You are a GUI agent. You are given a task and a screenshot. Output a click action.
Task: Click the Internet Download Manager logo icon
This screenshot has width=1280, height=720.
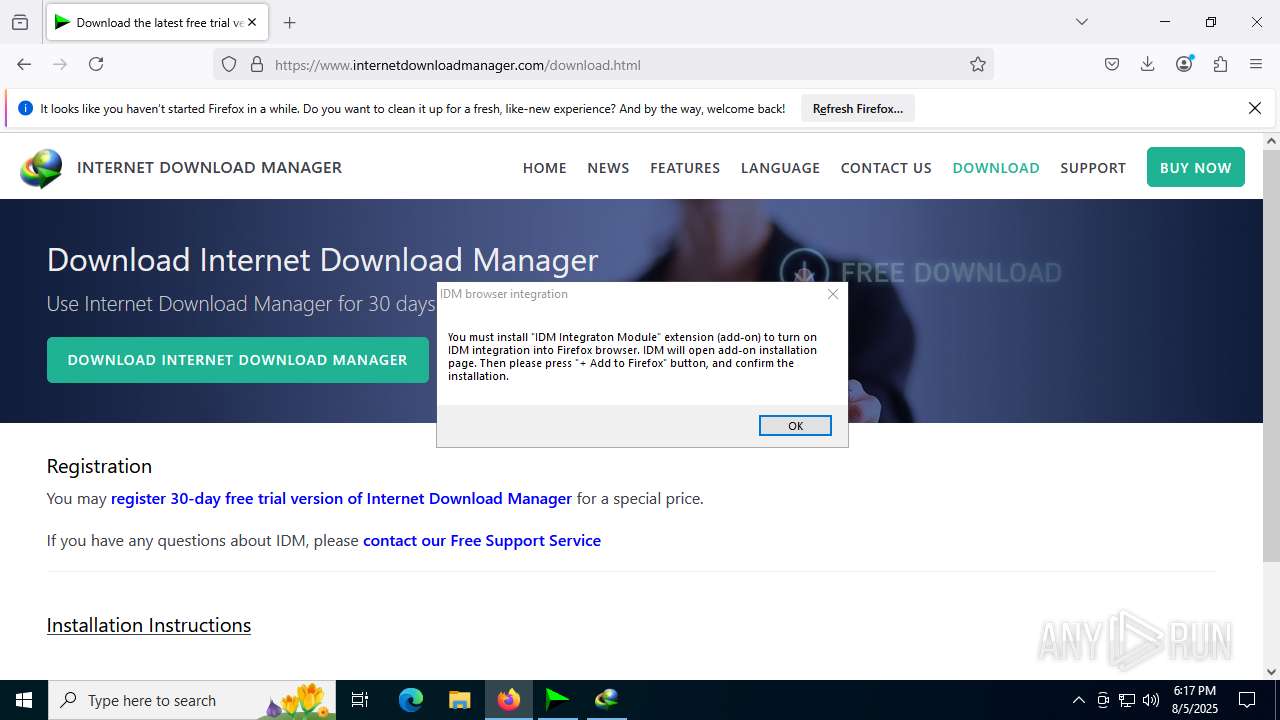point(41,168)
